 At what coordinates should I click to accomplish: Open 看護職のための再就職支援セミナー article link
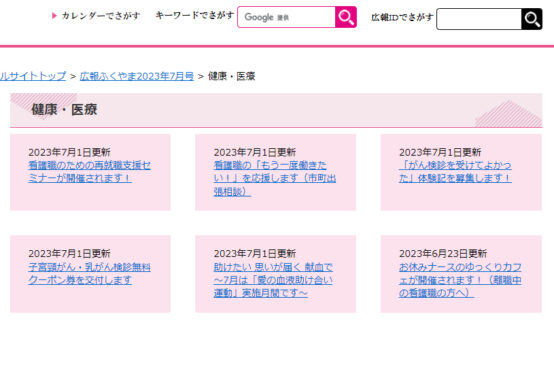(89, 172)
